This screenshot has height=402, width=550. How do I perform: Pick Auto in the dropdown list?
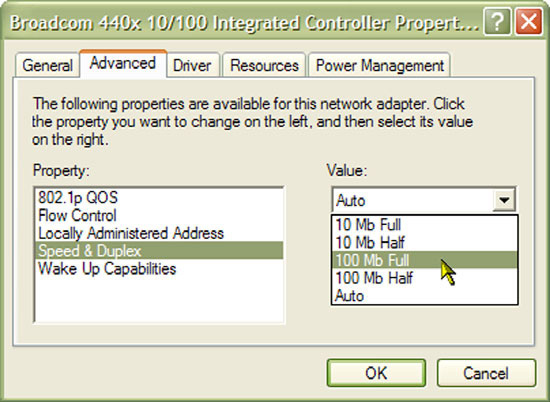pos(424,296)
